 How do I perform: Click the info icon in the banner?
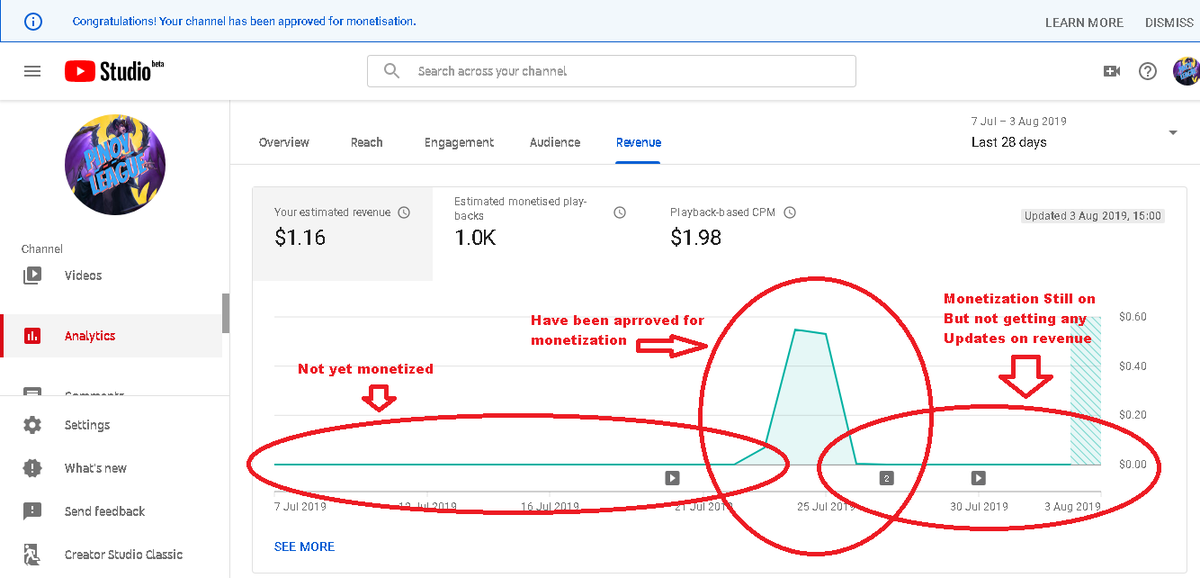33,21
